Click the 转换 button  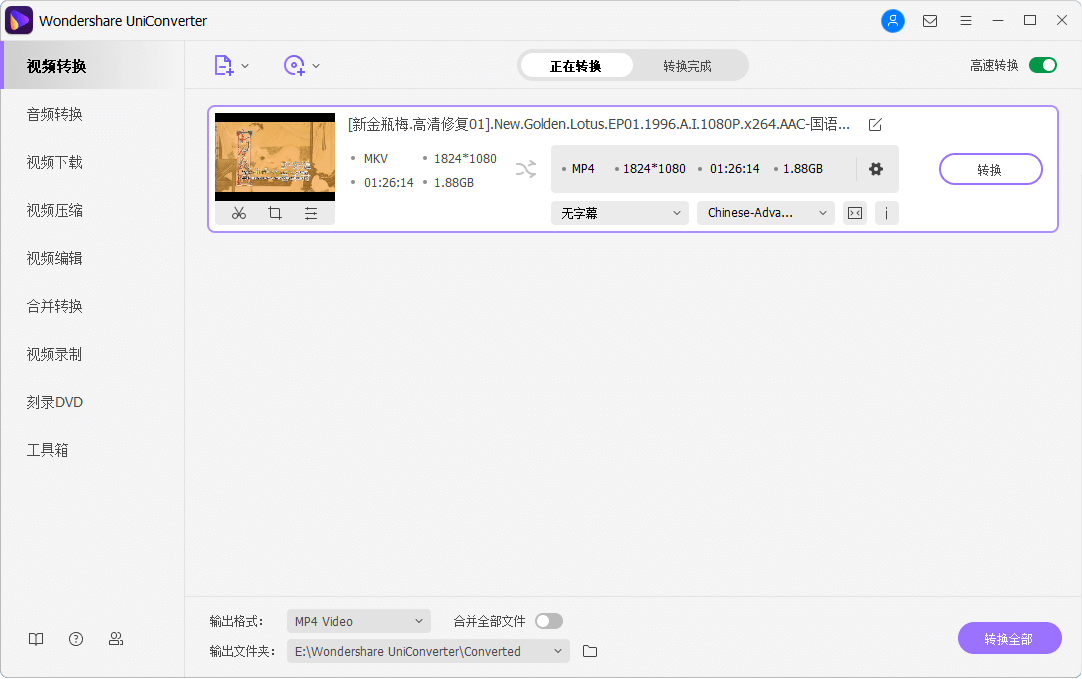(990, 169)
